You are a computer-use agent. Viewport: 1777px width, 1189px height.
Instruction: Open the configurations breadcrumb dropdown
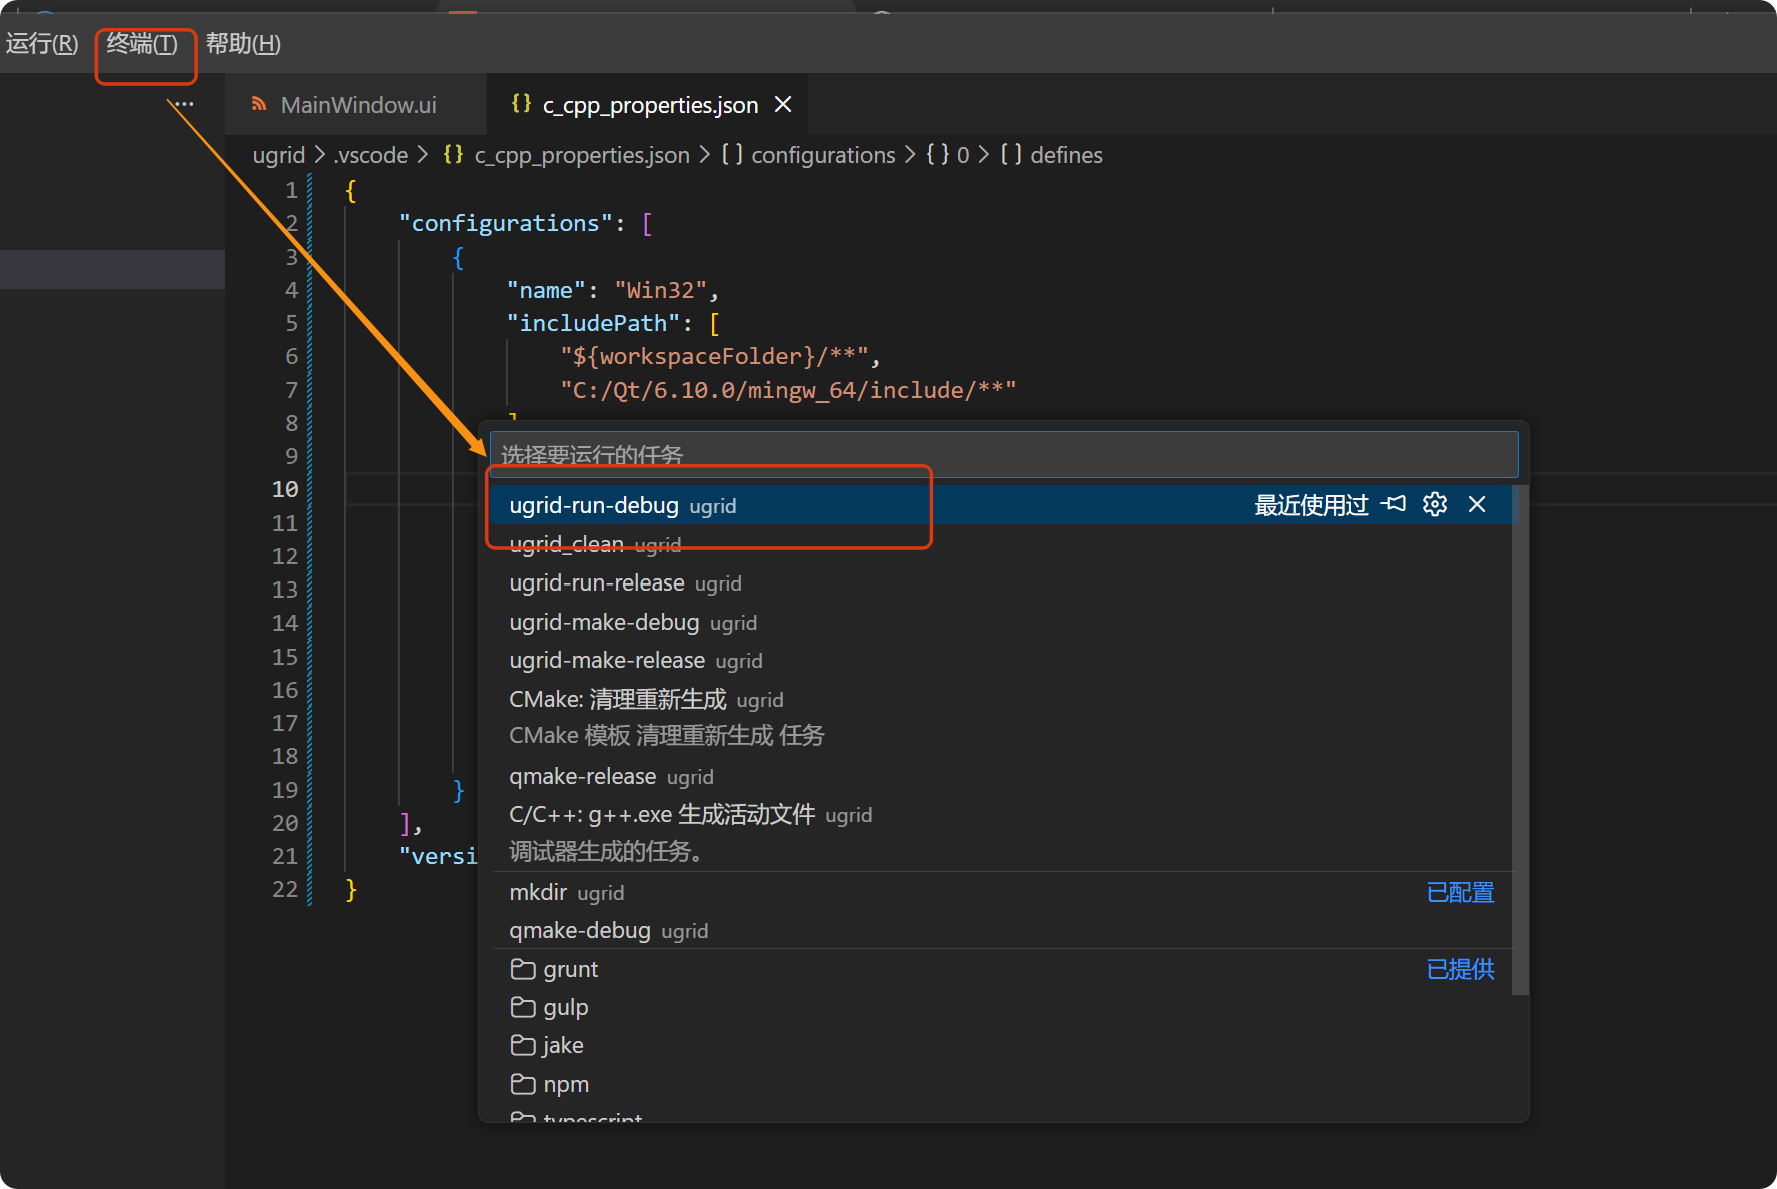[823, 155]
